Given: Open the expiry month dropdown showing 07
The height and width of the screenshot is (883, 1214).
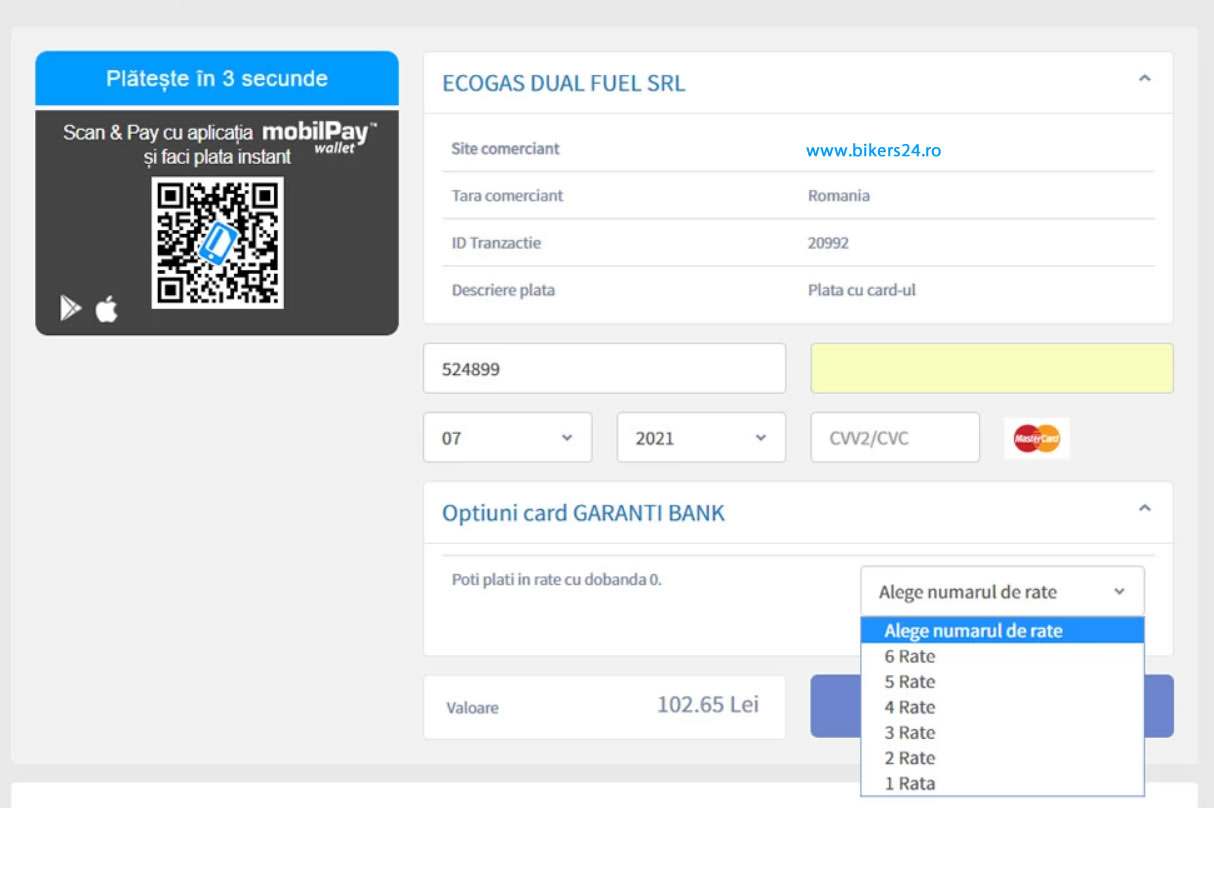Looking at the screenshot, I should point(508,438).
